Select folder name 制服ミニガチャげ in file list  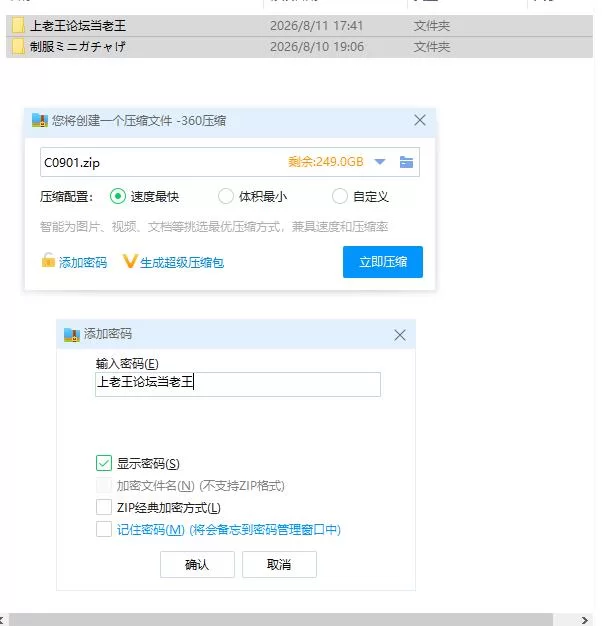(x=78, y=47)
